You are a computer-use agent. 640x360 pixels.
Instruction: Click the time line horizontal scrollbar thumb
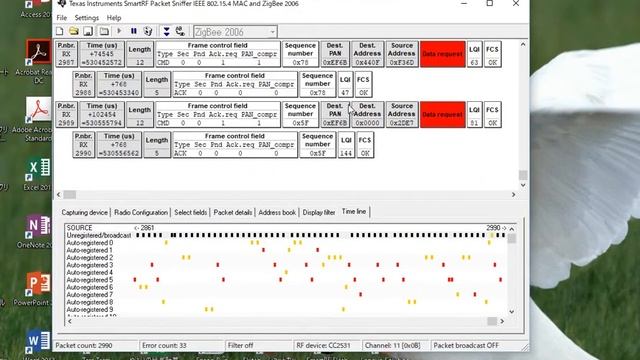click(492, 321)
